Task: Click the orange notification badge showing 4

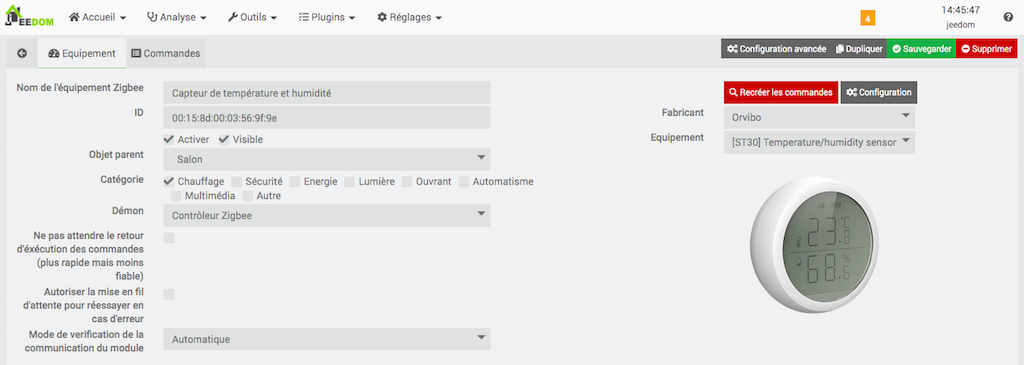Action: (x=867, y=19)
